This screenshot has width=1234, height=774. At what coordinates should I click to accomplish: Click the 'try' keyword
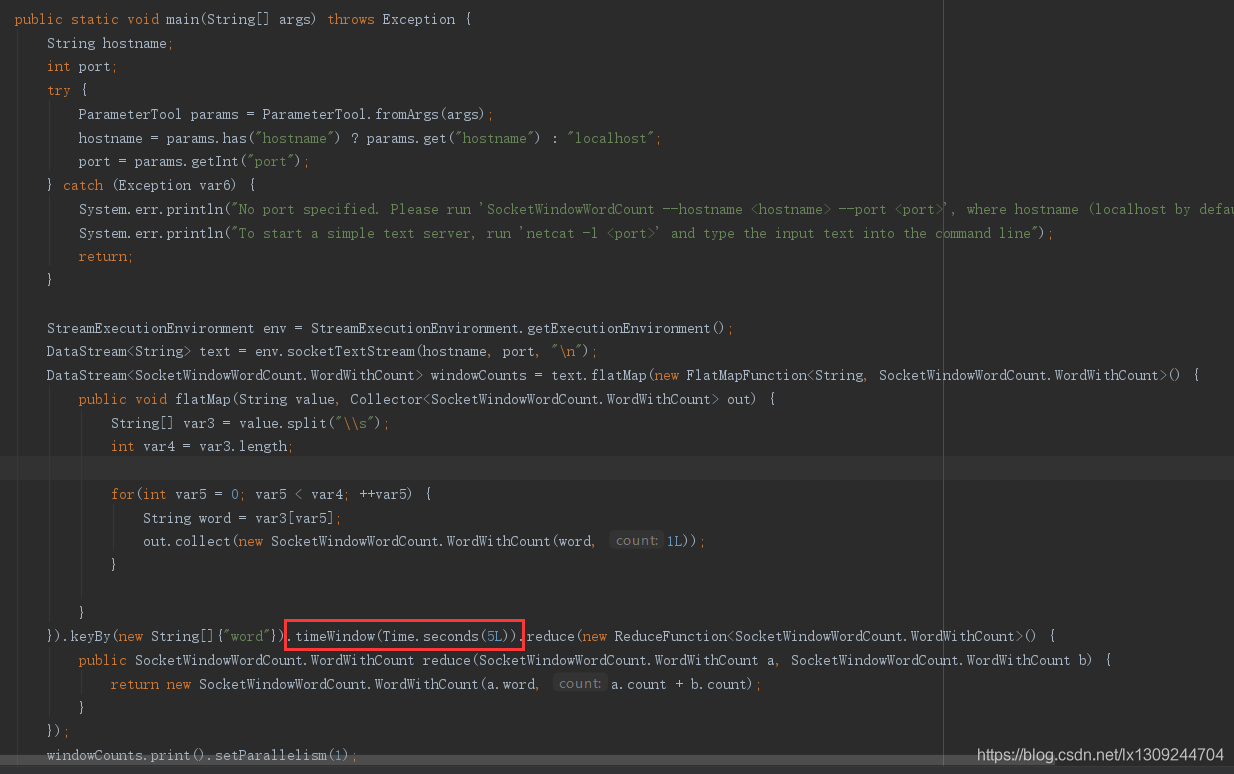coord(58,91)
